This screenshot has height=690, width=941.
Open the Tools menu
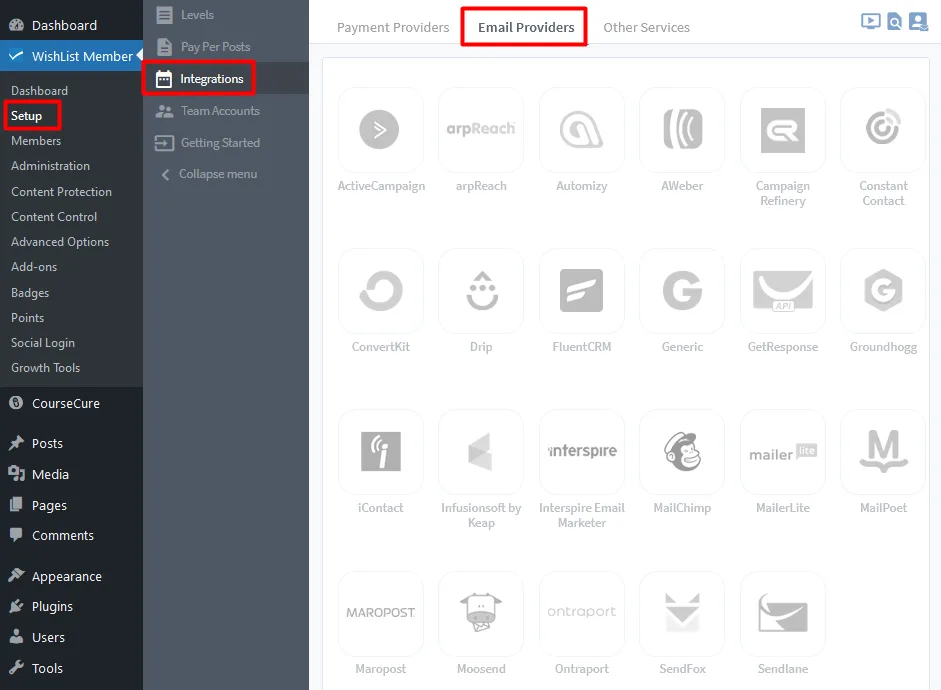point(71,668)
